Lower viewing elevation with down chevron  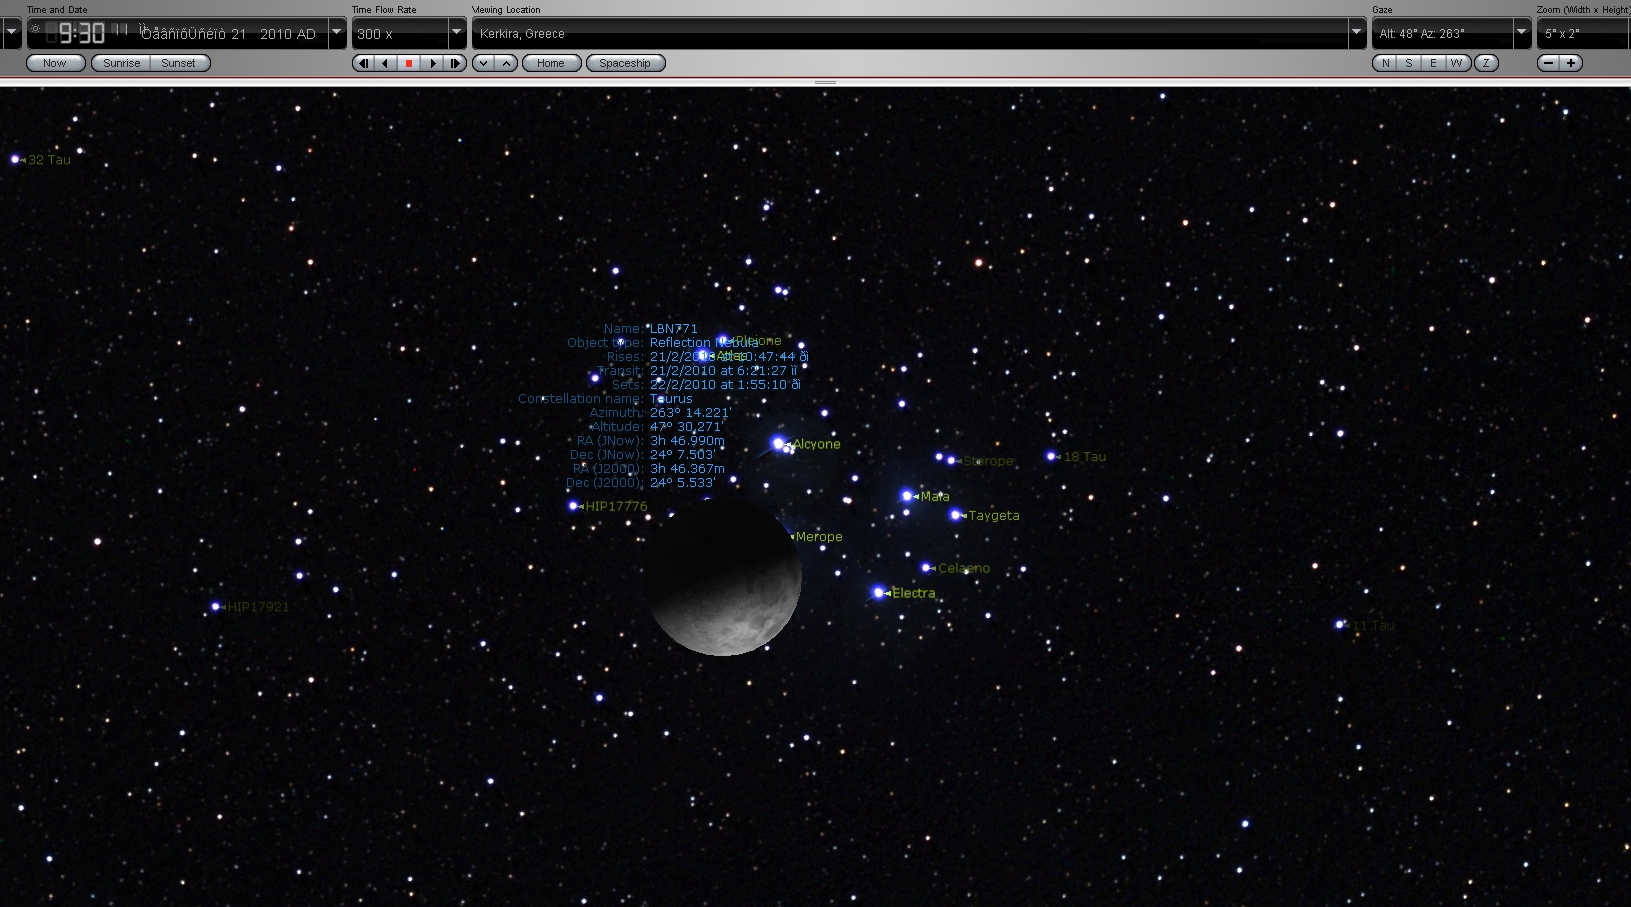[483, 63]
